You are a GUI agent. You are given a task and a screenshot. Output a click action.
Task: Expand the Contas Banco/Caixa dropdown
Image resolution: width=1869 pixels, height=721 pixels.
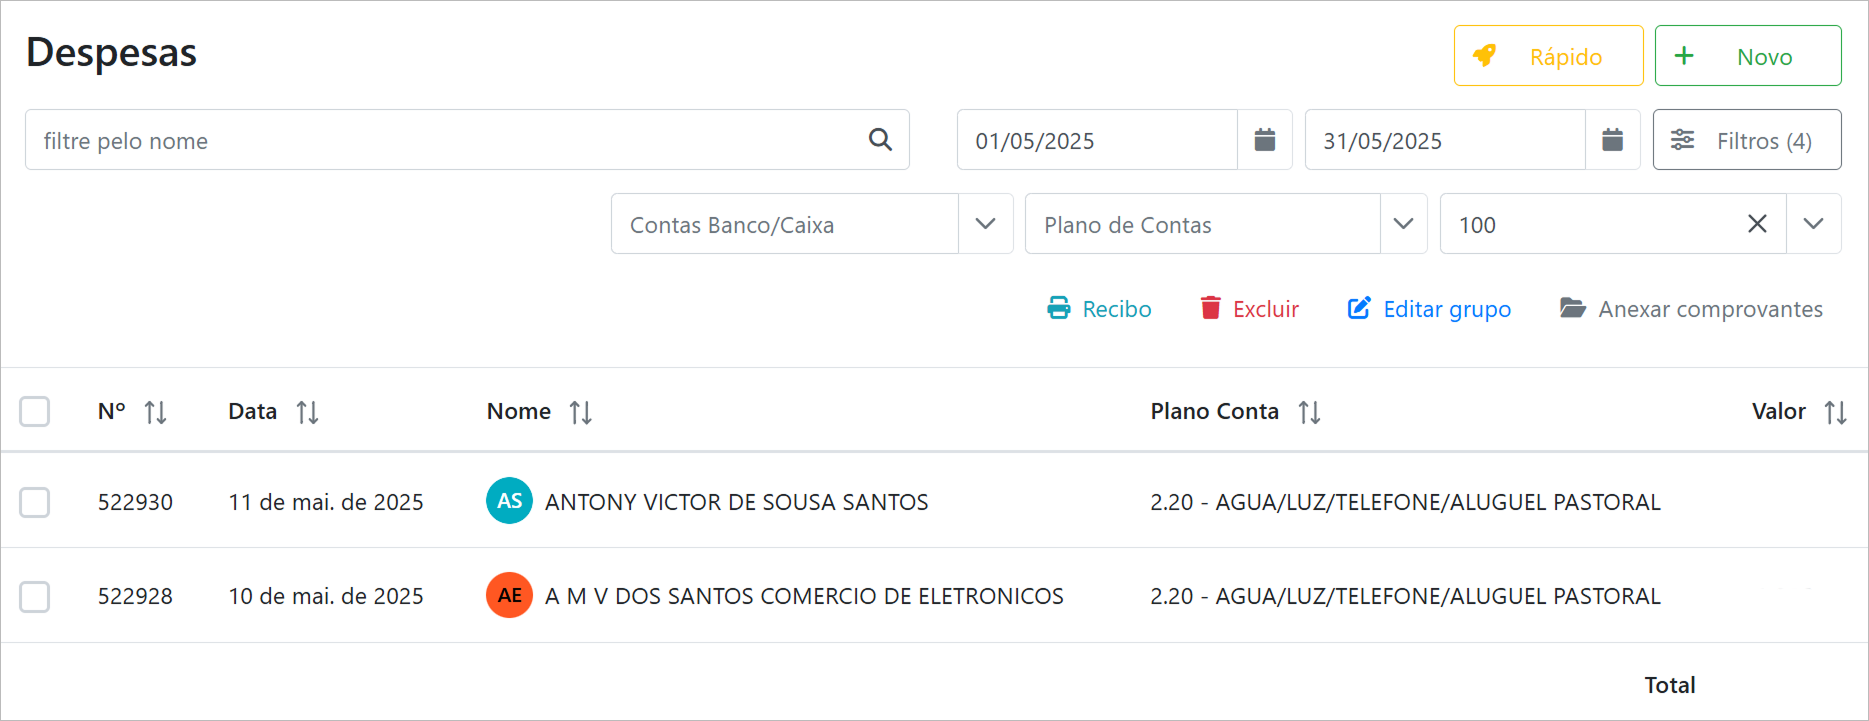click(x=985, y=224)
